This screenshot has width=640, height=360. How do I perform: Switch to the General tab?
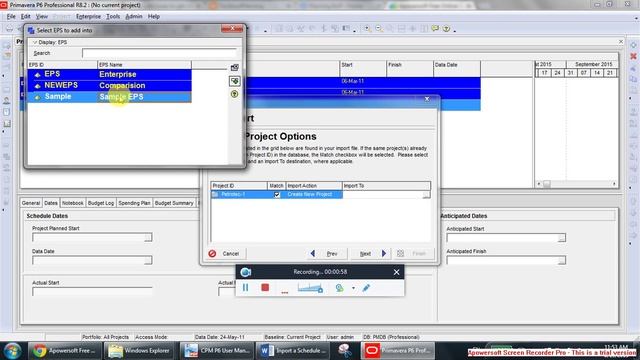(x=31, y=203)
